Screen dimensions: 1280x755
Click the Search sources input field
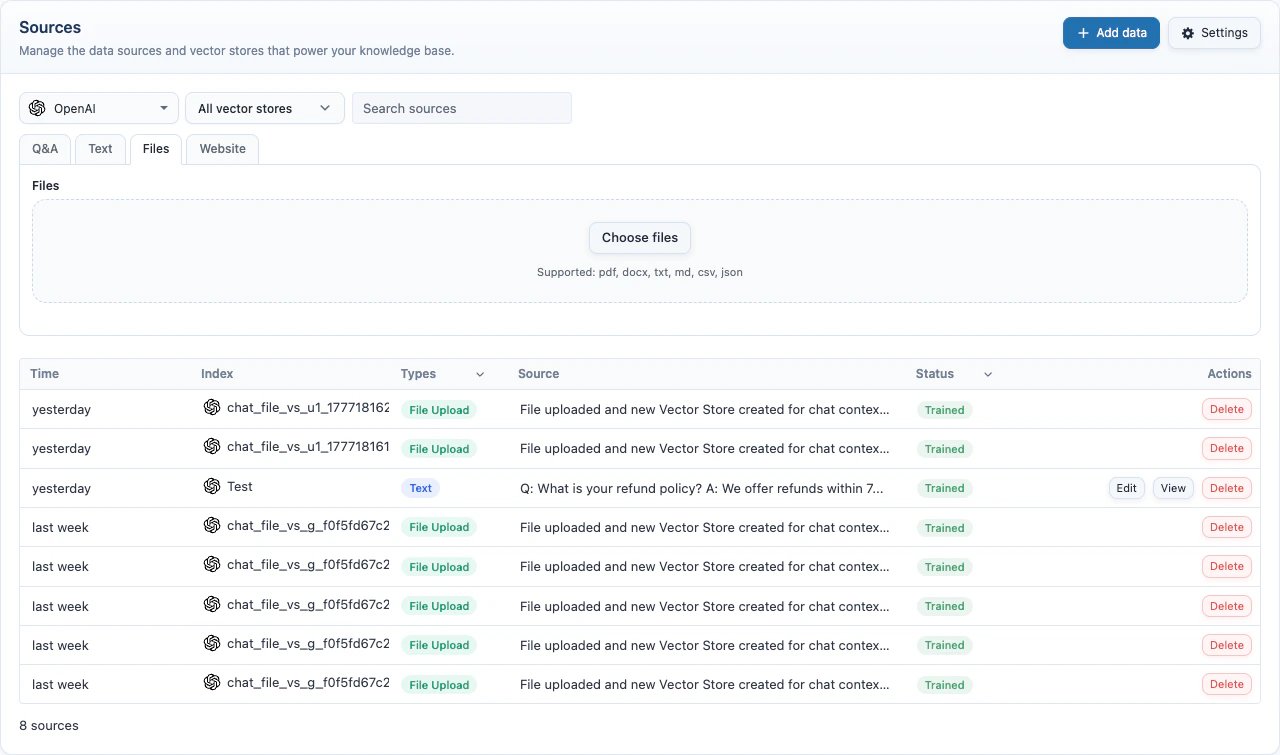tap(462, 107)
